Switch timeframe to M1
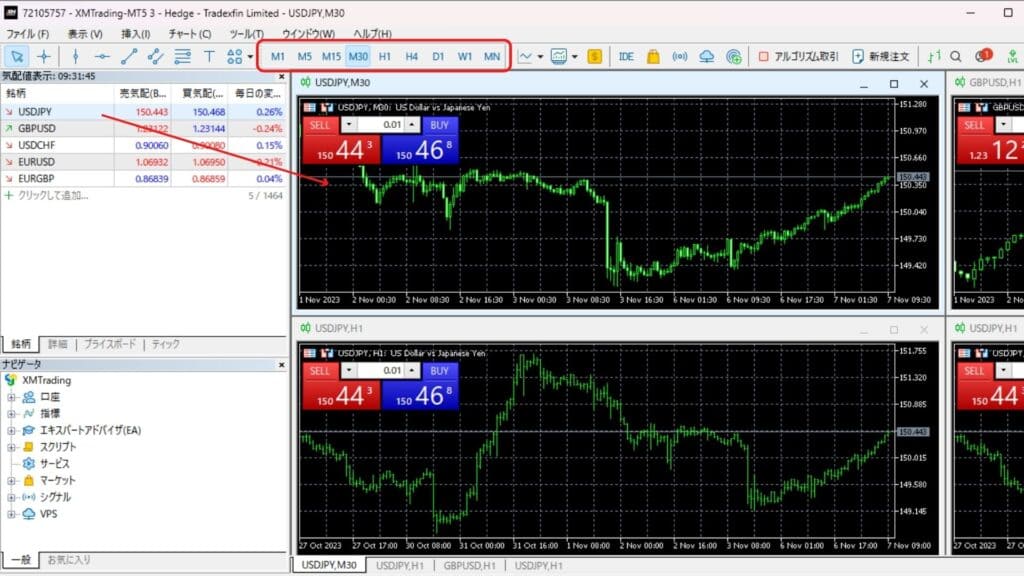 tap(278, 57)
